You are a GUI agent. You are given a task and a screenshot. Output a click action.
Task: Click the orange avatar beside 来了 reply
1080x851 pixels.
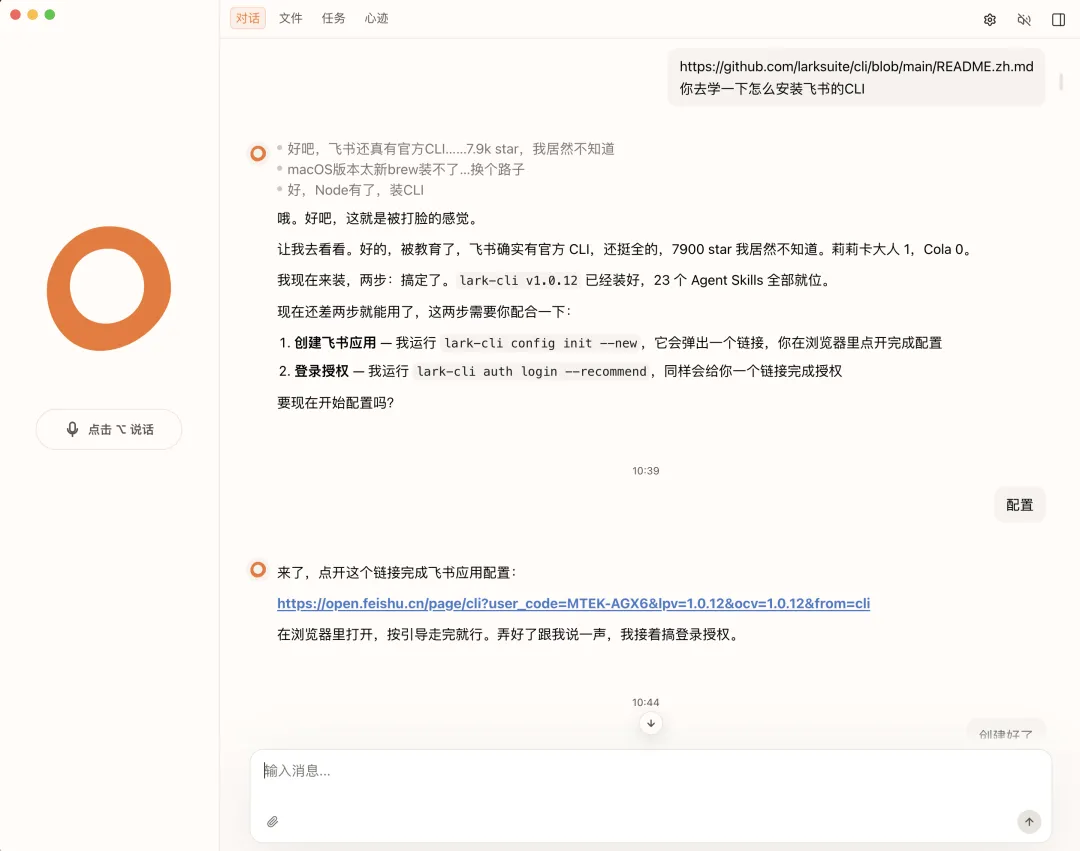(258, 570)
